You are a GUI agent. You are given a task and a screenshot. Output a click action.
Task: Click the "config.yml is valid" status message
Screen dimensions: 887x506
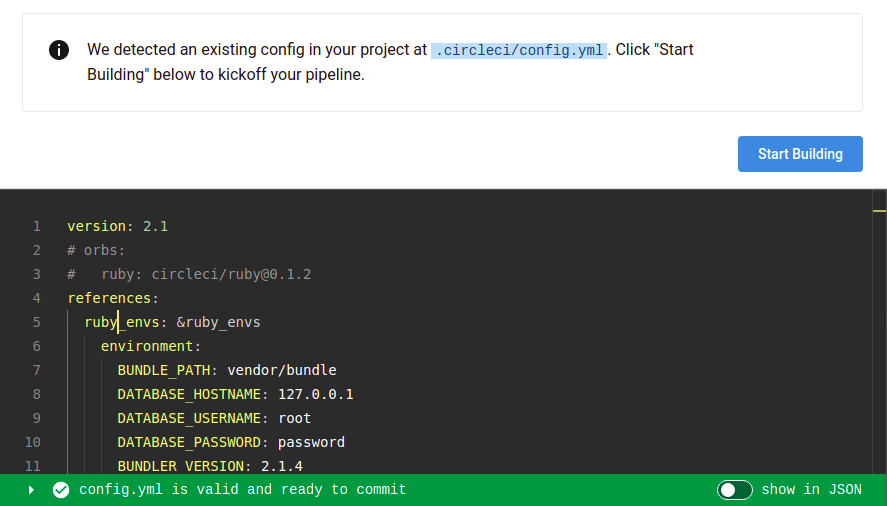pyautogui.click(x=242, y=490)
